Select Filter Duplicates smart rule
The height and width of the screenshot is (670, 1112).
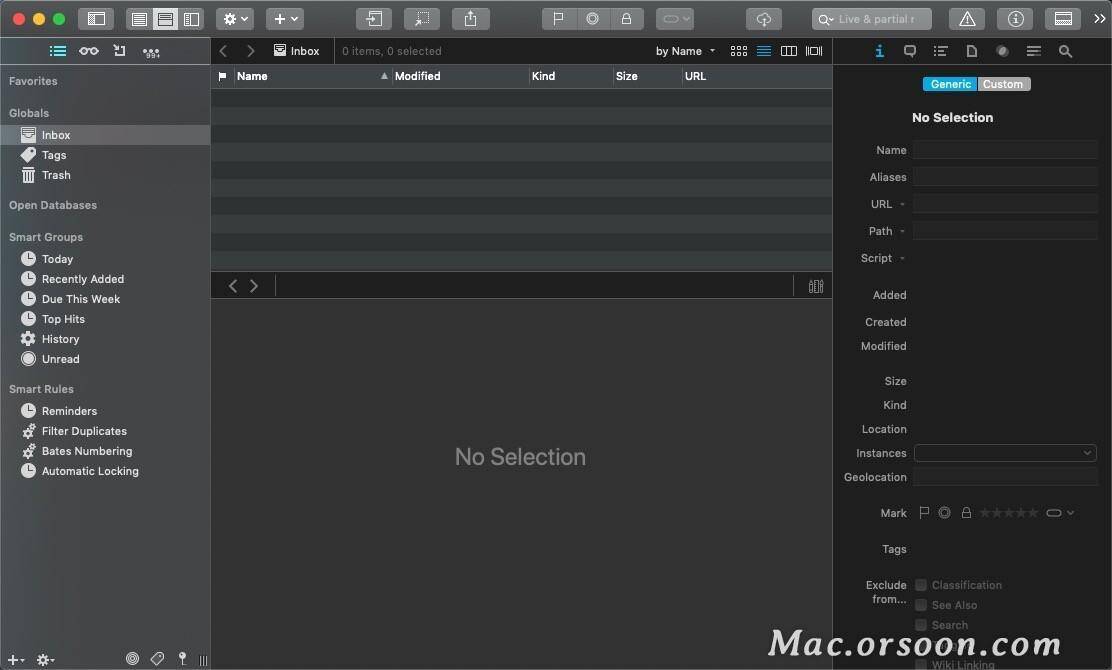tap(84, 431)
